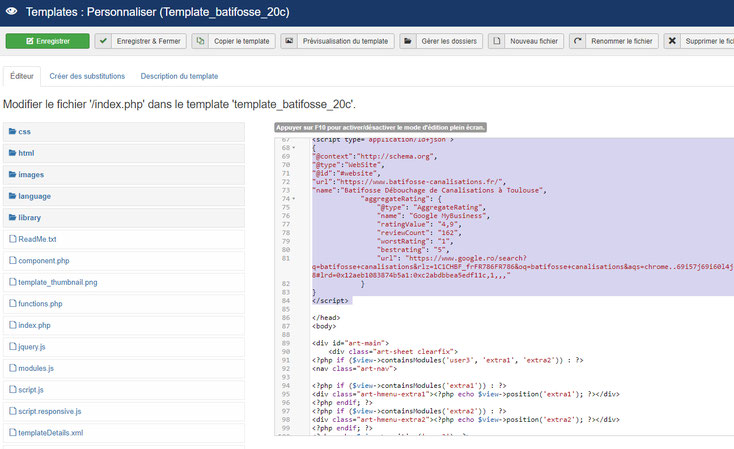Click file icon next to jquery.js

[13, 346]
